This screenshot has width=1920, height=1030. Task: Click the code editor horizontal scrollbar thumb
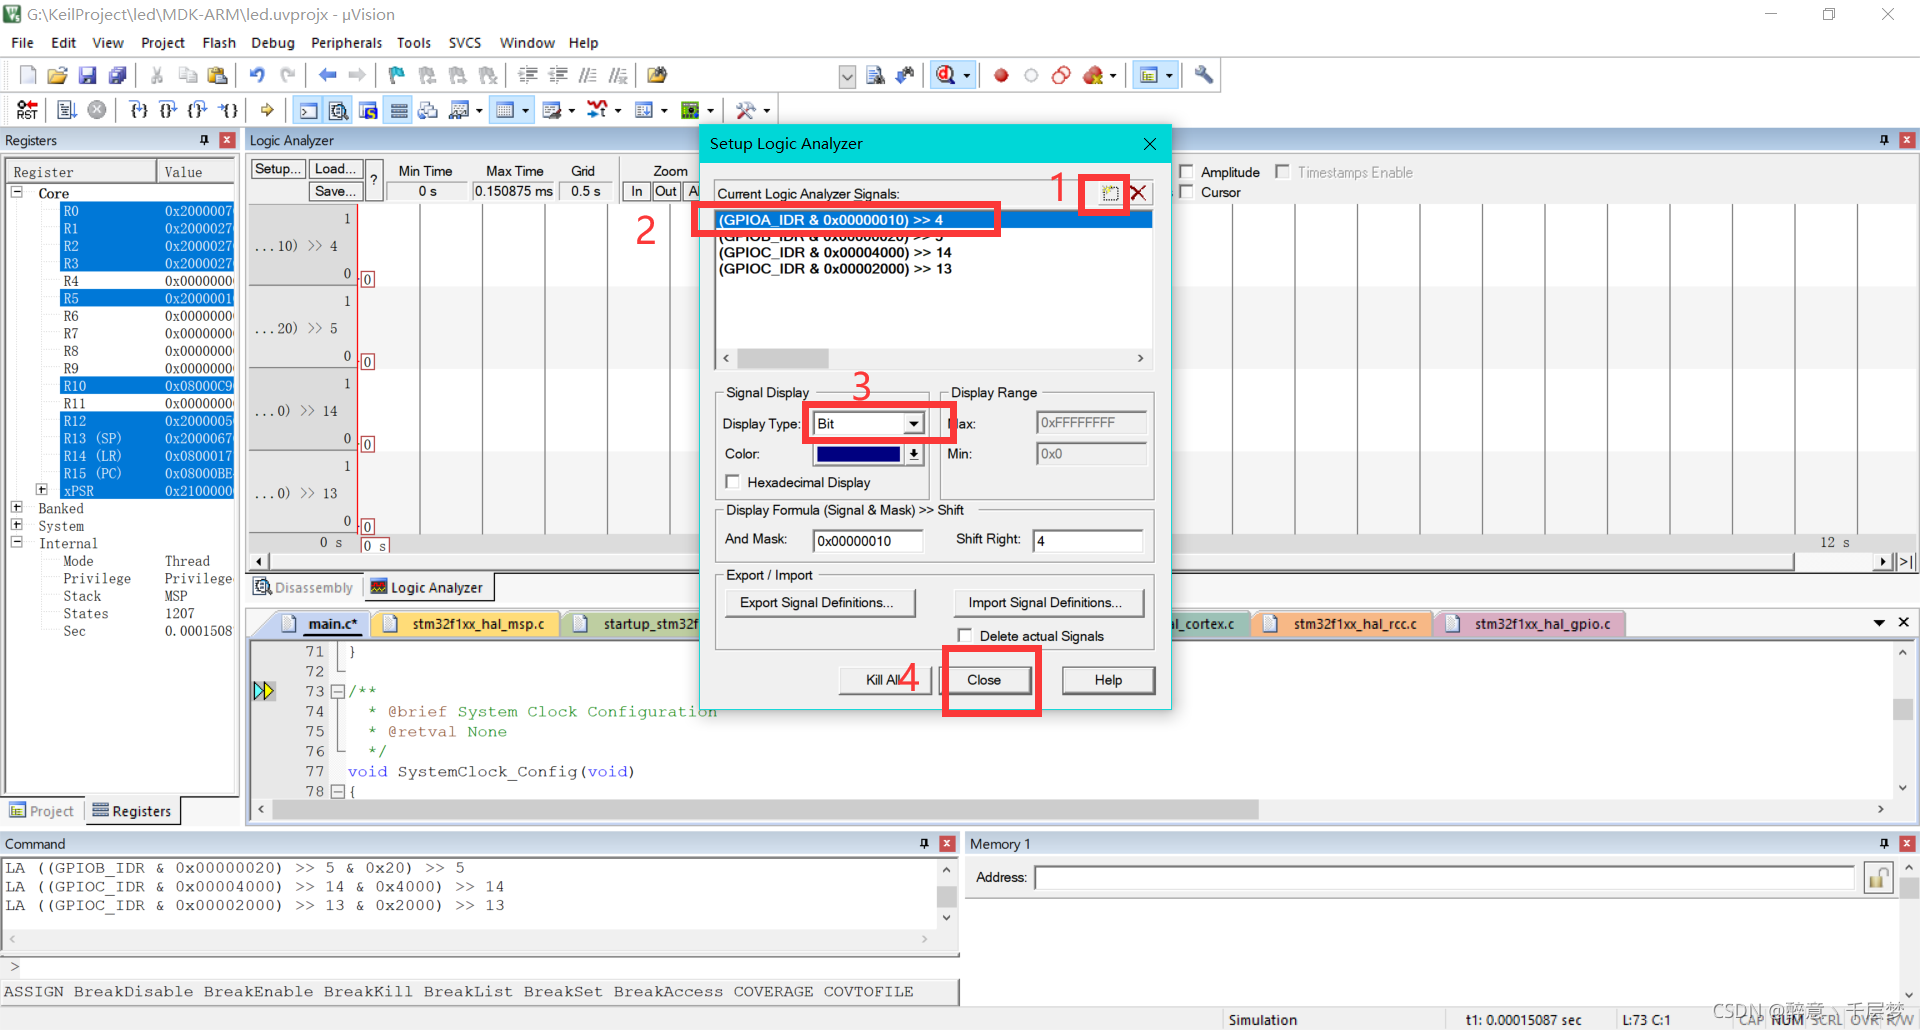point(765,809)
